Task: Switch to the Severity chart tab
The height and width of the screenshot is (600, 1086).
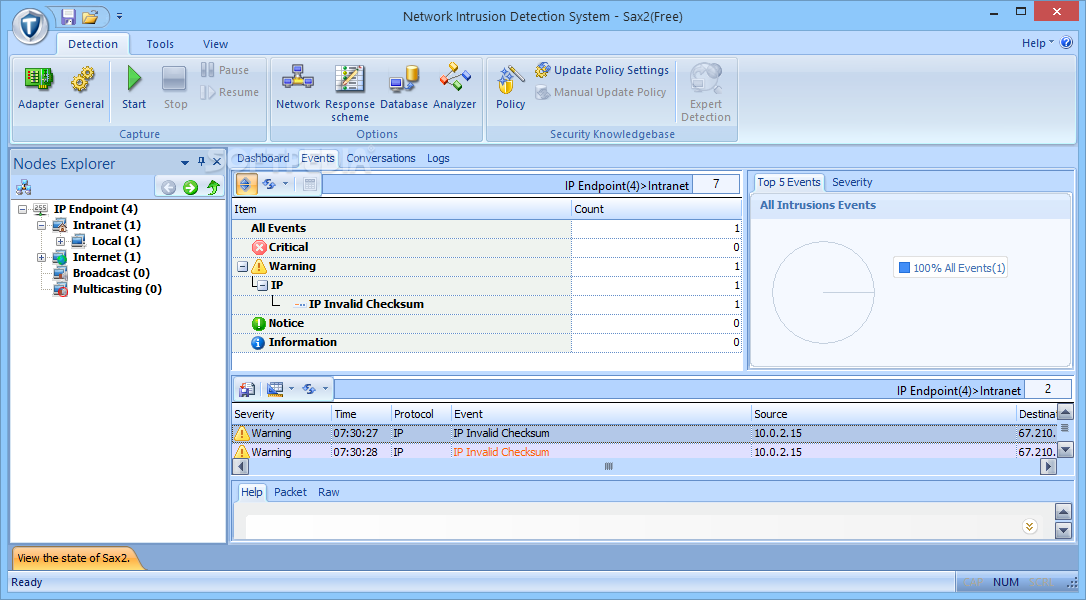Action: (852, 182)
